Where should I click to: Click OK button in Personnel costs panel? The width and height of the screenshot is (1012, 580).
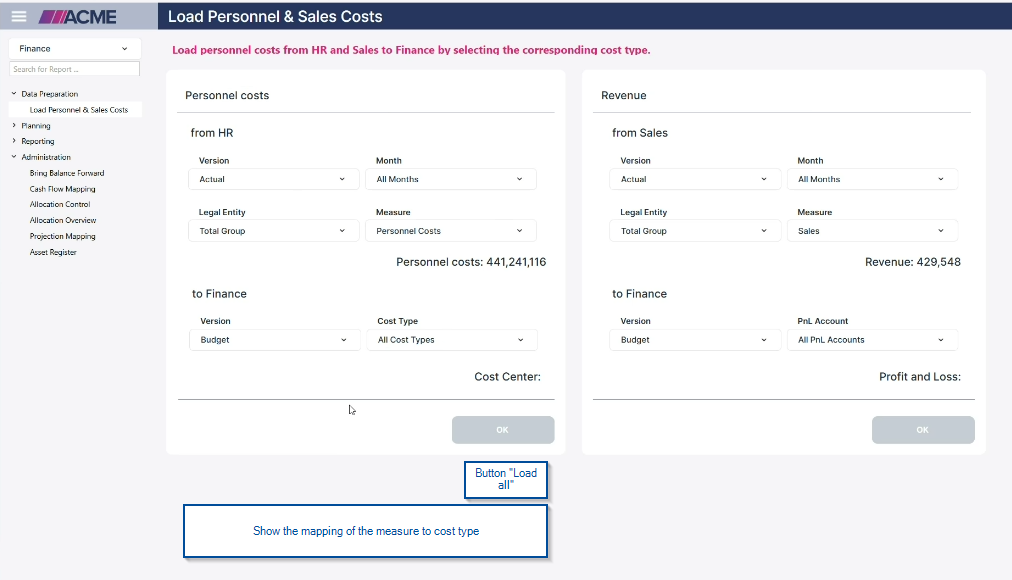[502, 430]
